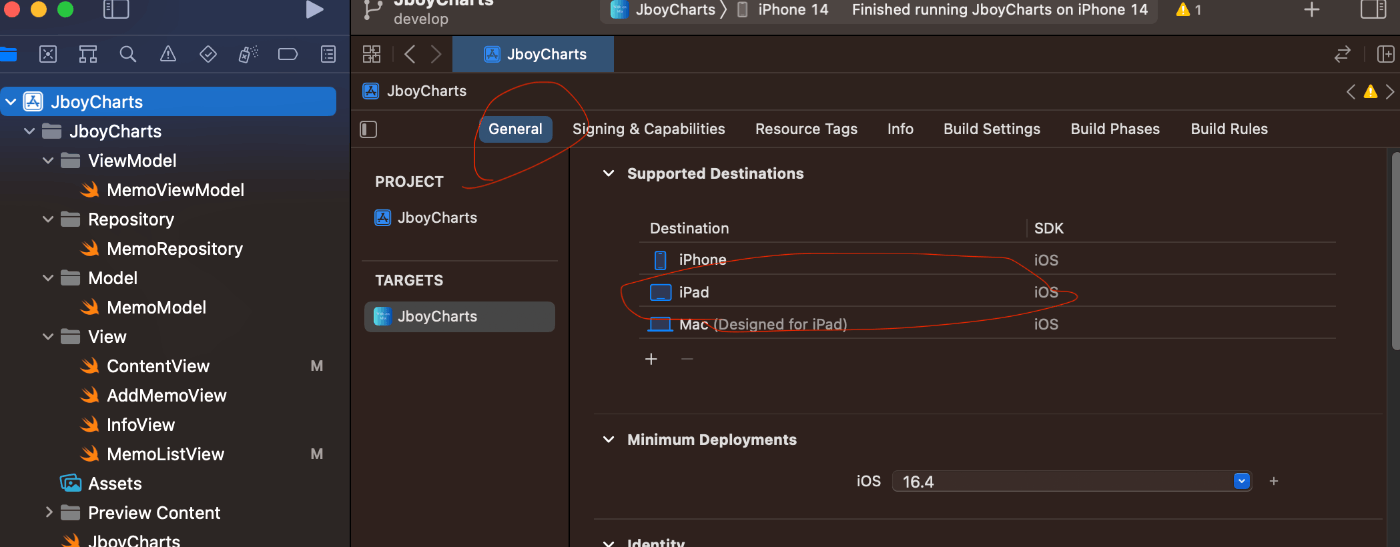Go forward with the right chevron
Viewport: 1400px width, 547px height.
(x=436, y=54)
